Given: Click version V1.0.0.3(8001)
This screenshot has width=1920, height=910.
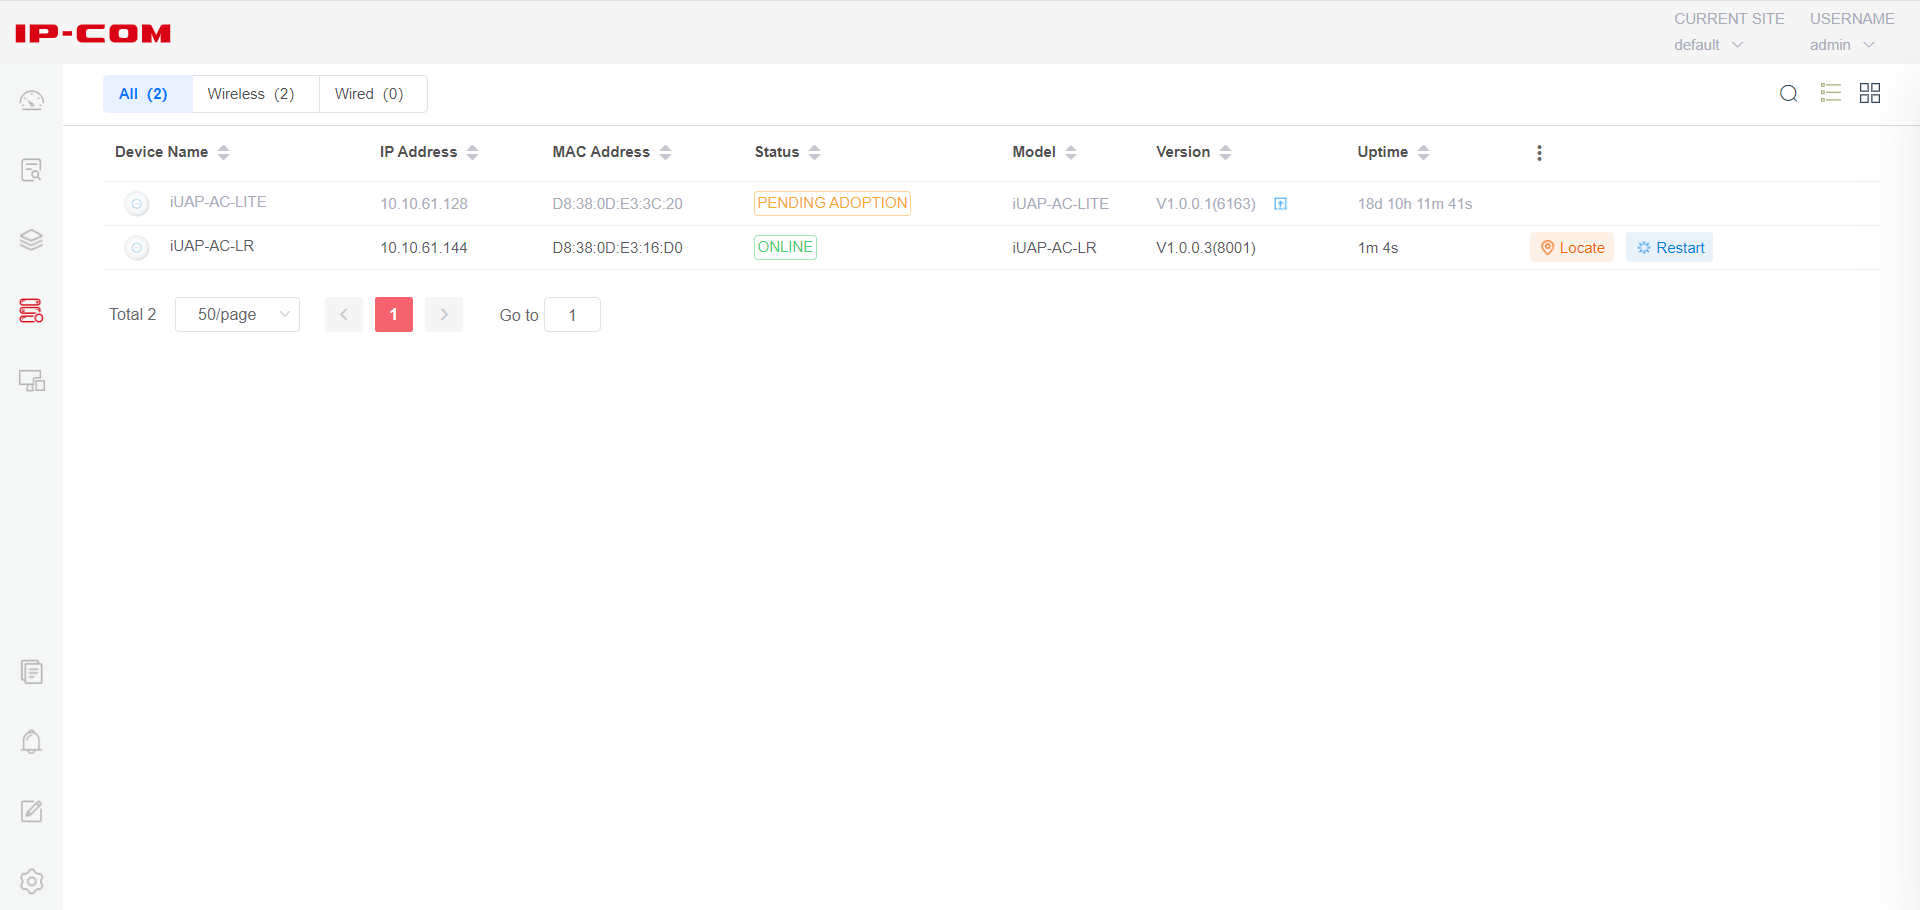Looking at the screenshot, I should point(1206,248).
